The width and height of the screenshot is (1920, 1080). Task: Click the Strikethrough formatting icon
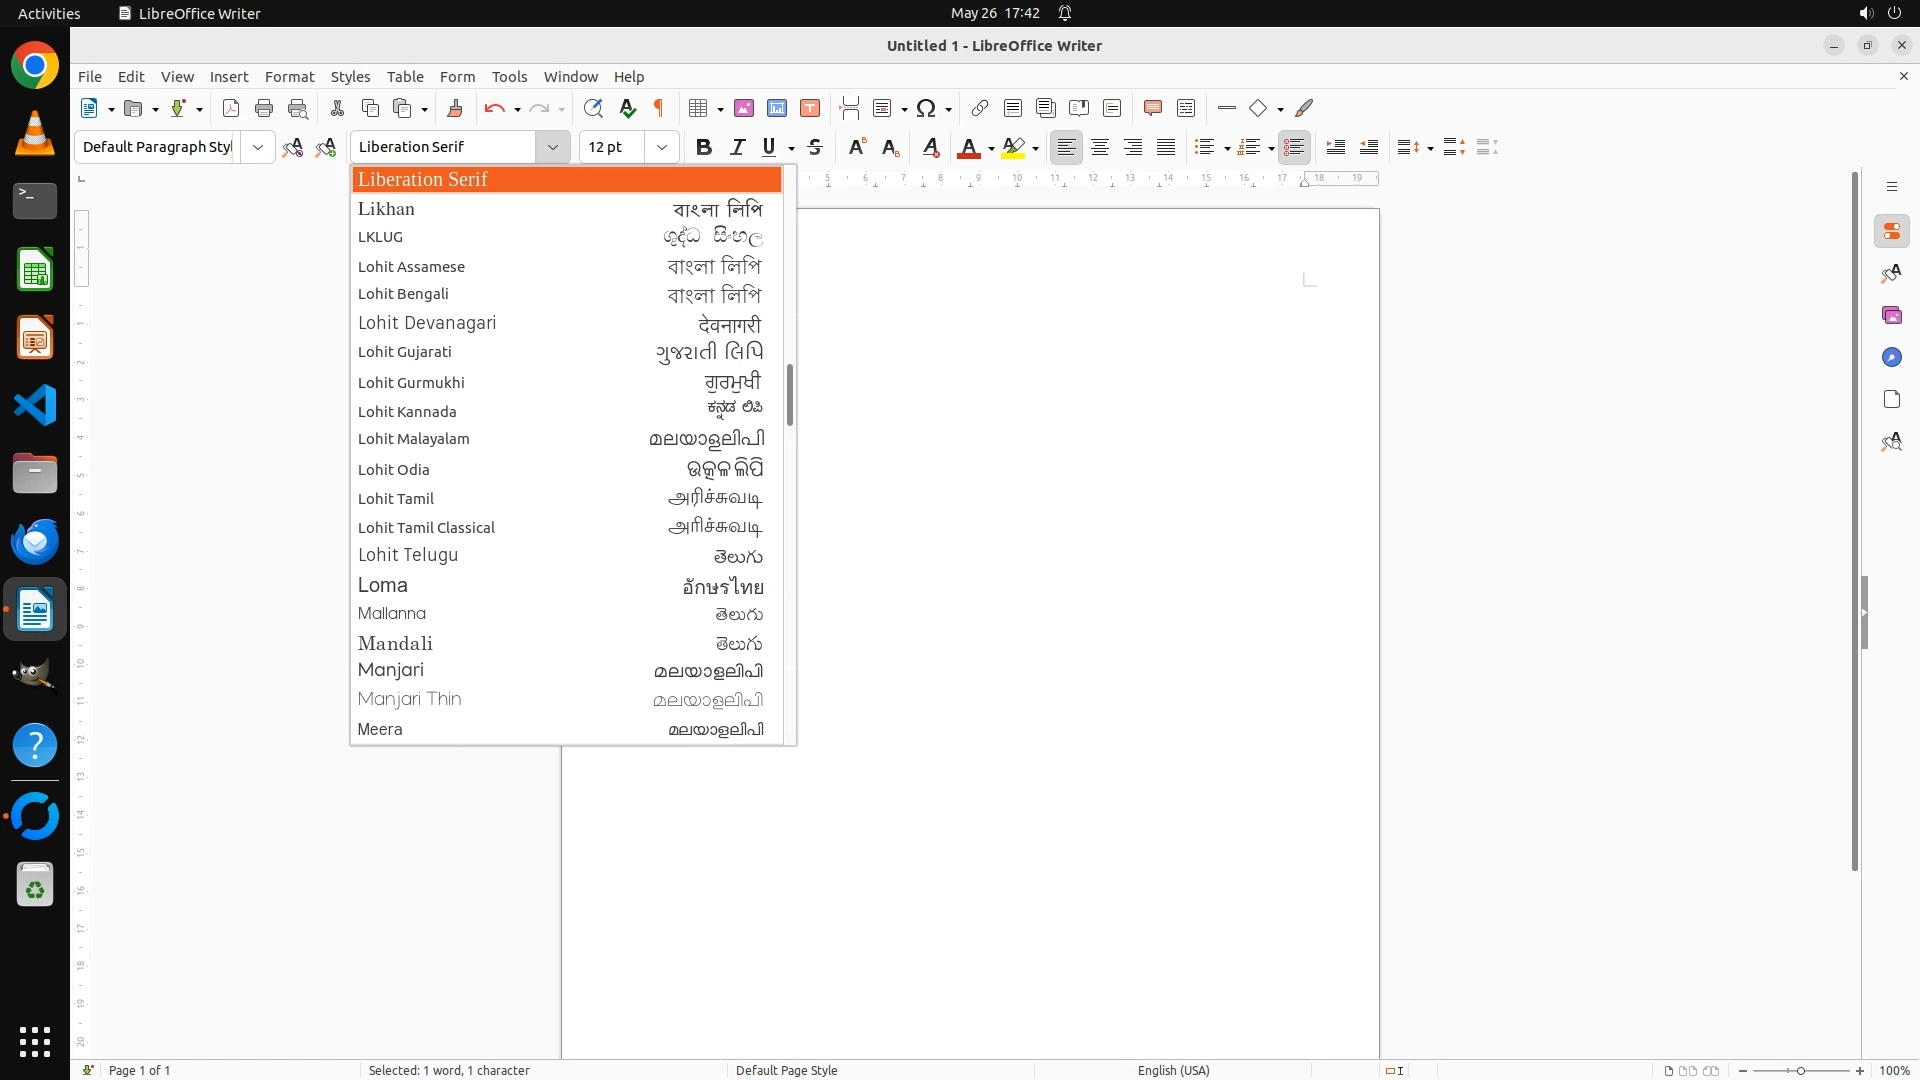point(815,147)
